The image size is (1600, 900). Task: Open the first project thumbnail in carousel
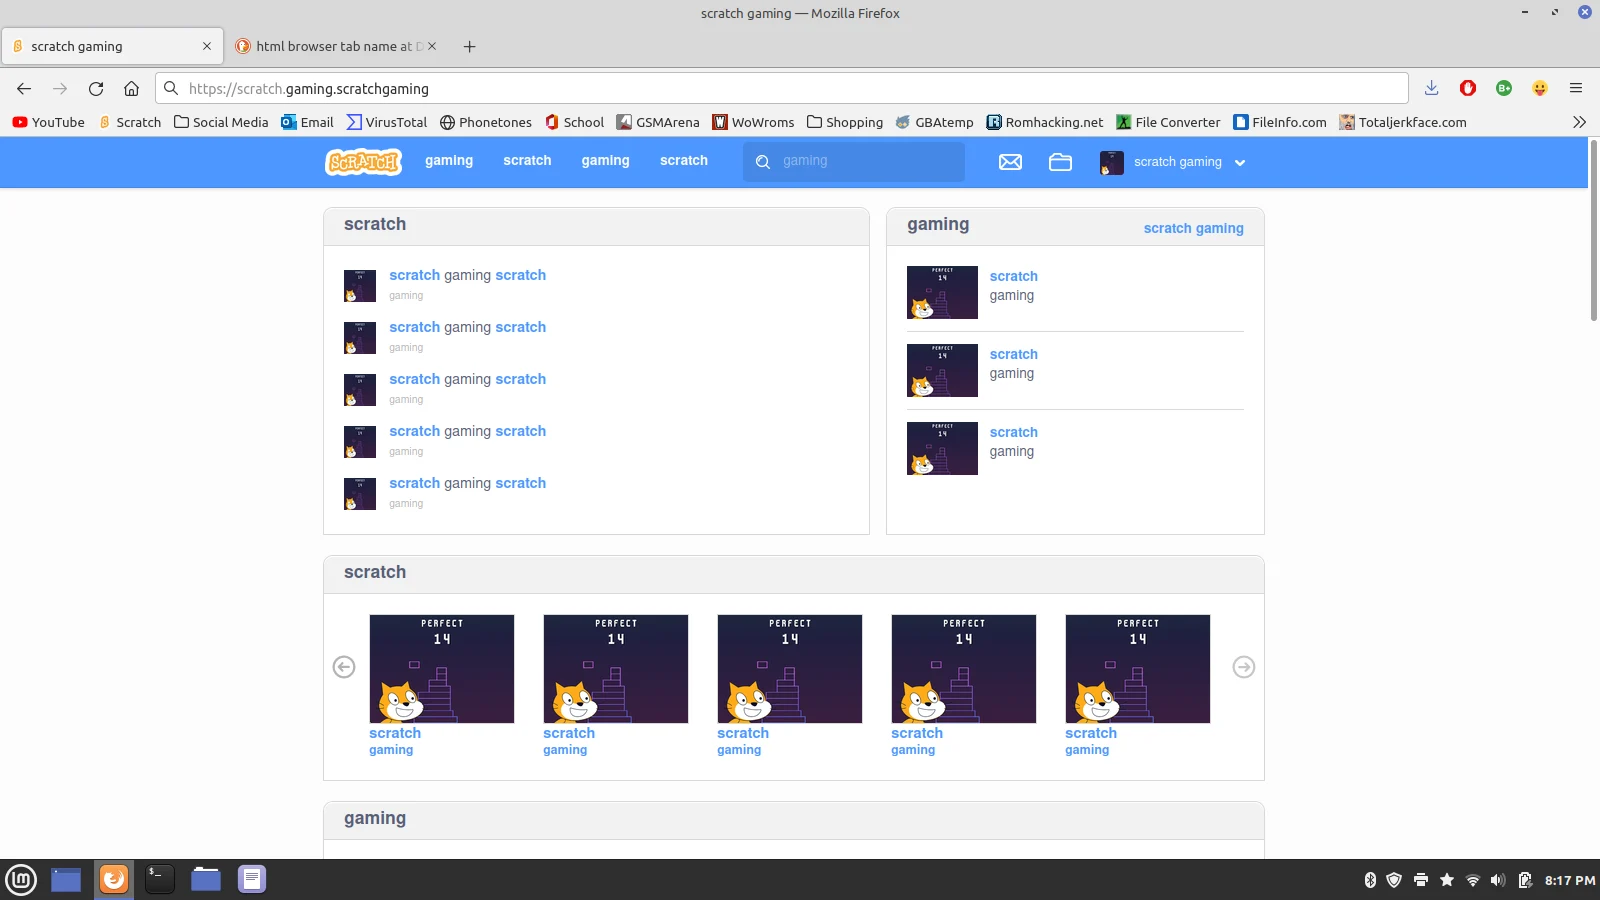[441, 669]
